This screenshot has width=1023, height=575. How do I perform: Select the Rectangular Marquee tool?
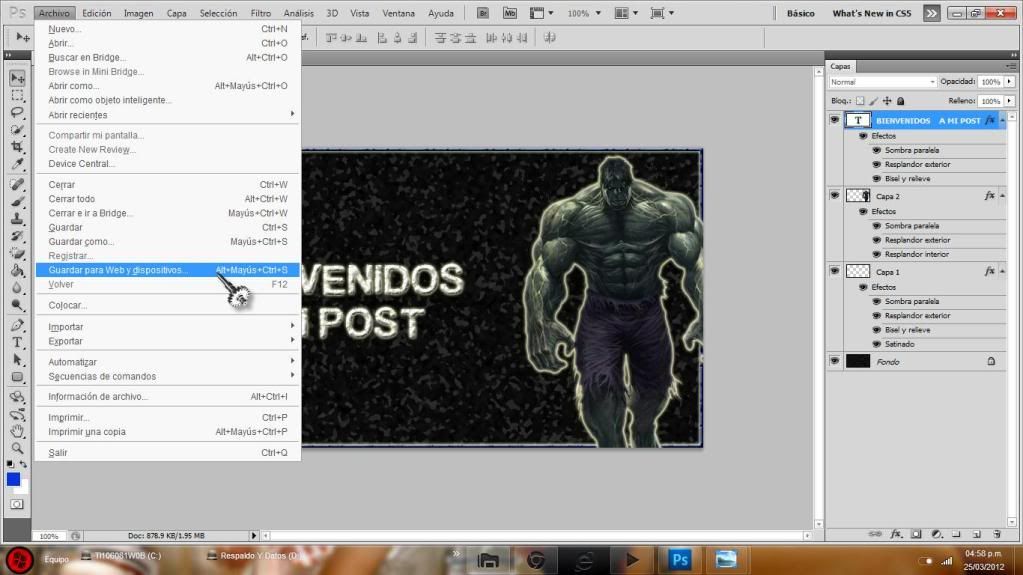[17, 95]
